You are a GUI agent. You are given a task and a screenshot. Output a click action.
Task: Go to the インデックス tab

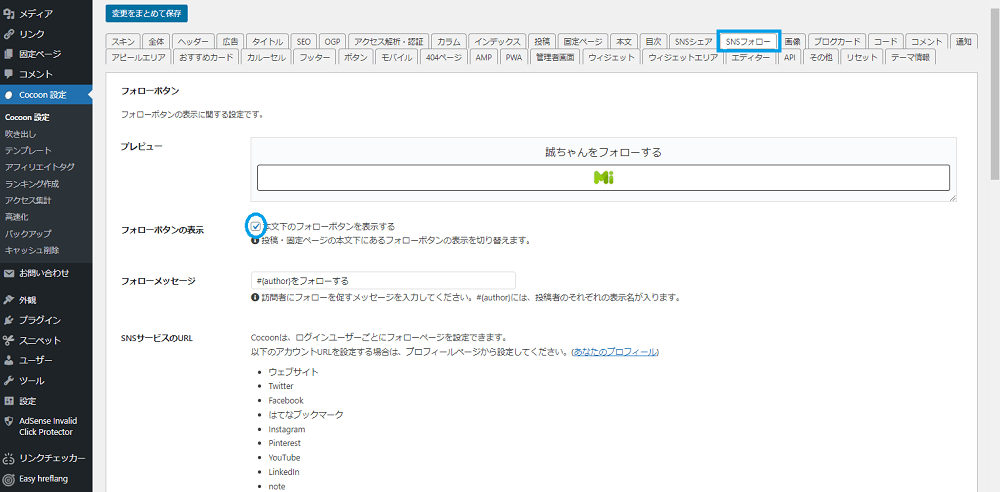[498, 41]
